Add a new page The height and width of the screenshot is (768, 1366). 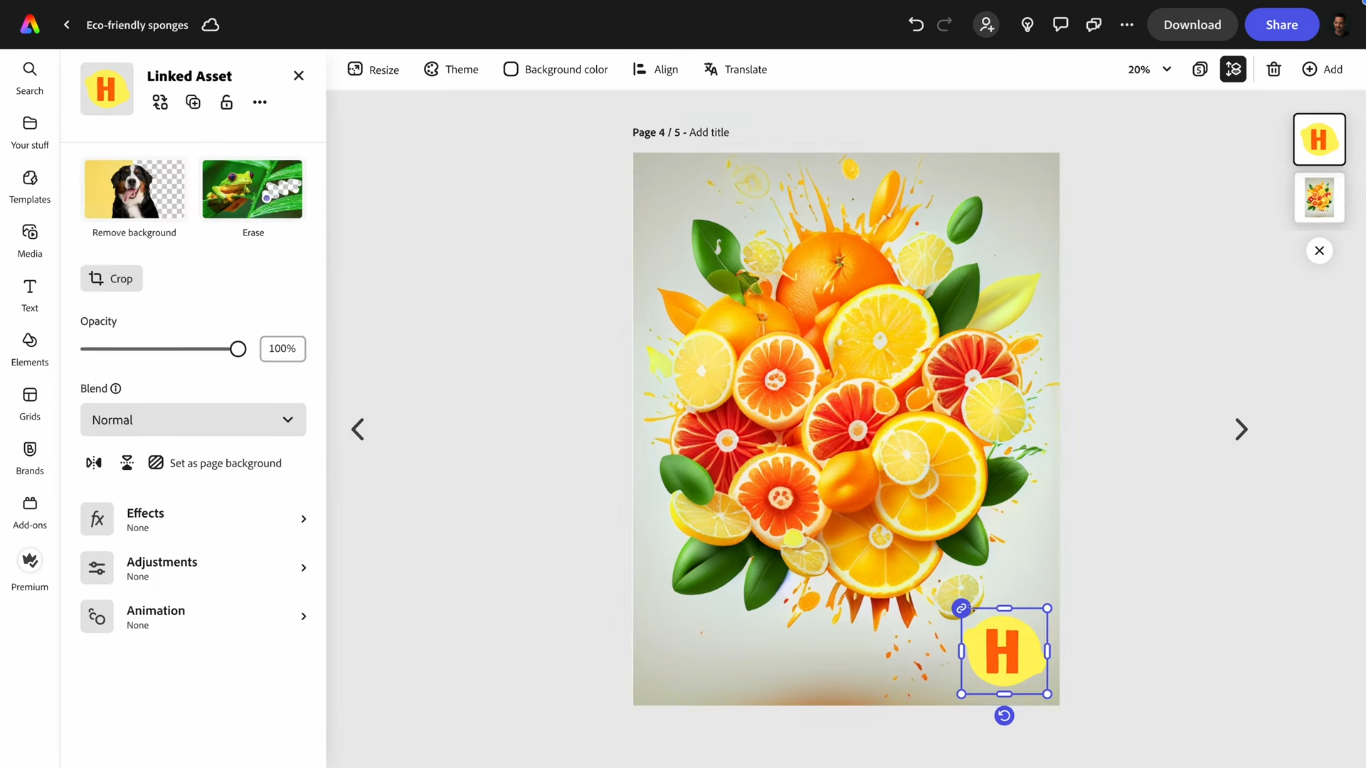(x=1322, y=69)
